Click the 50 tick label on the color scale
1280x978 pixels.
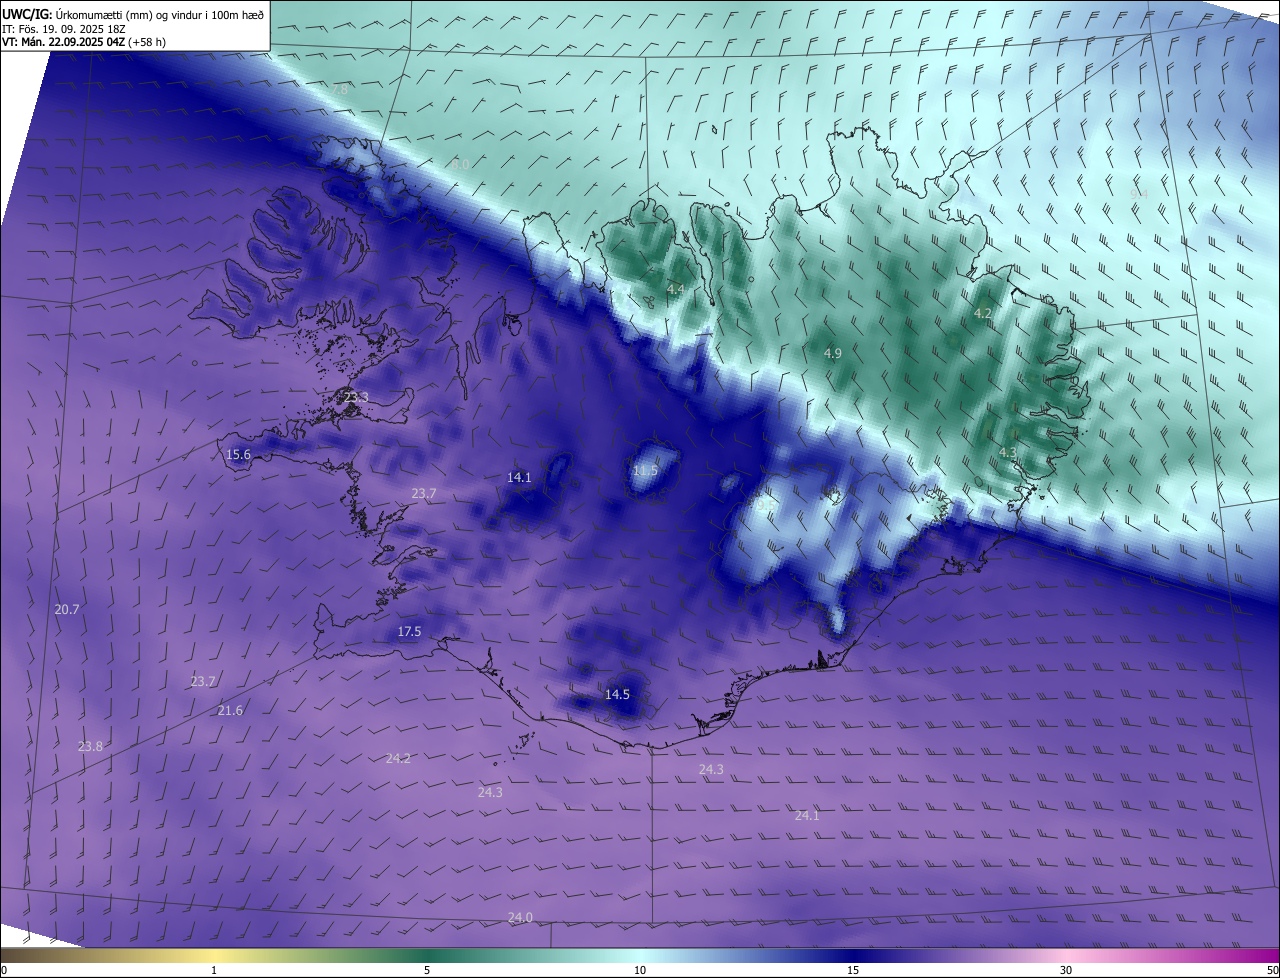tap(1273, 970)
